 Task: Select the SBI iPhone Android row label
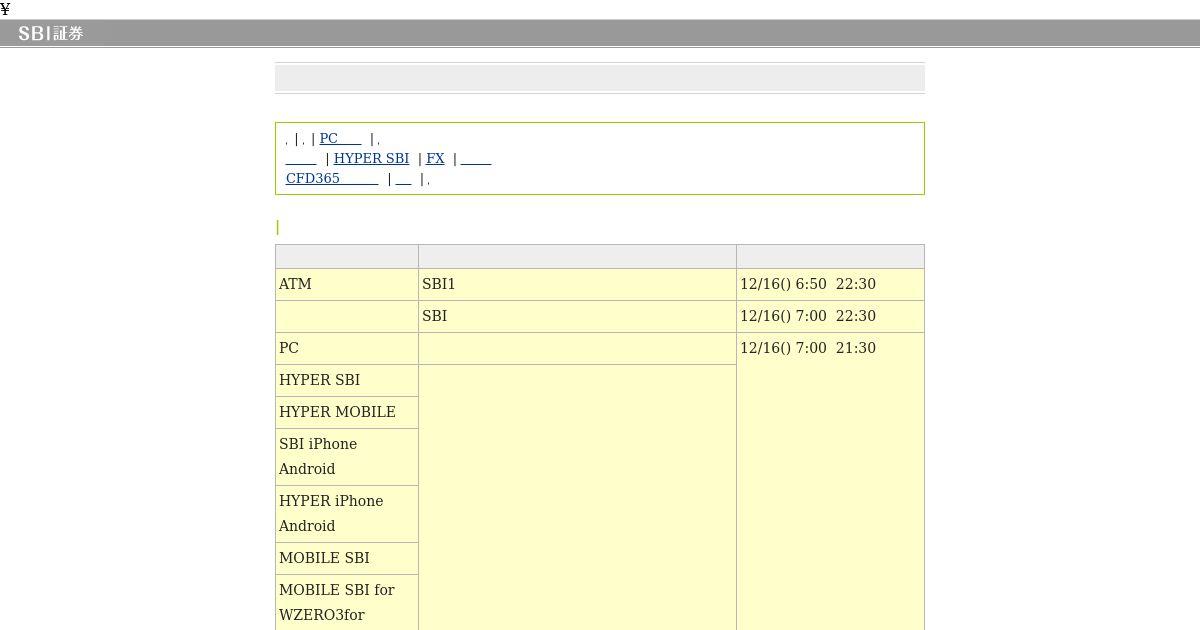pyautogui.click(x=347, y=456)
